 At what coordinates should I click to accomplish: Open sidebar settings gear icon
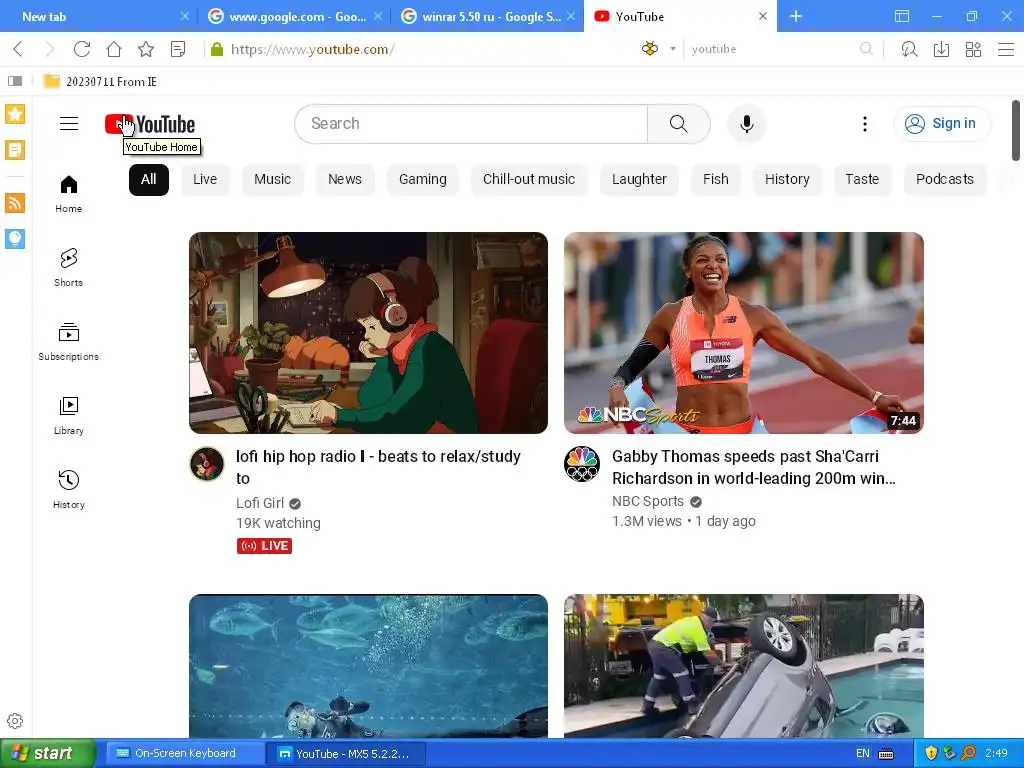[x=15, y=721]
